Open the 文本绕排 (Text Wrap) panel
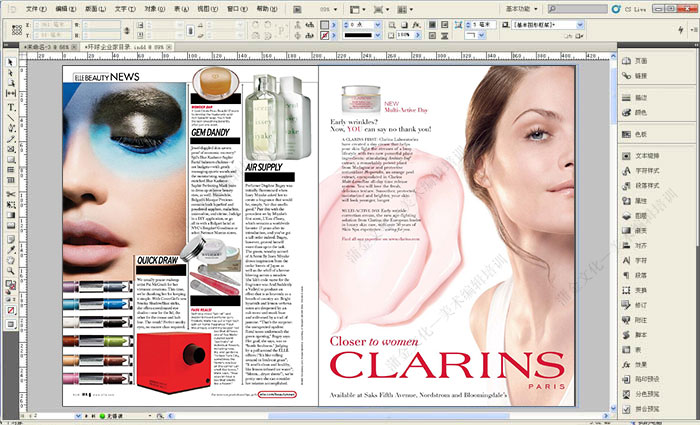The image size is (700, 425). [x=641, y=156]
